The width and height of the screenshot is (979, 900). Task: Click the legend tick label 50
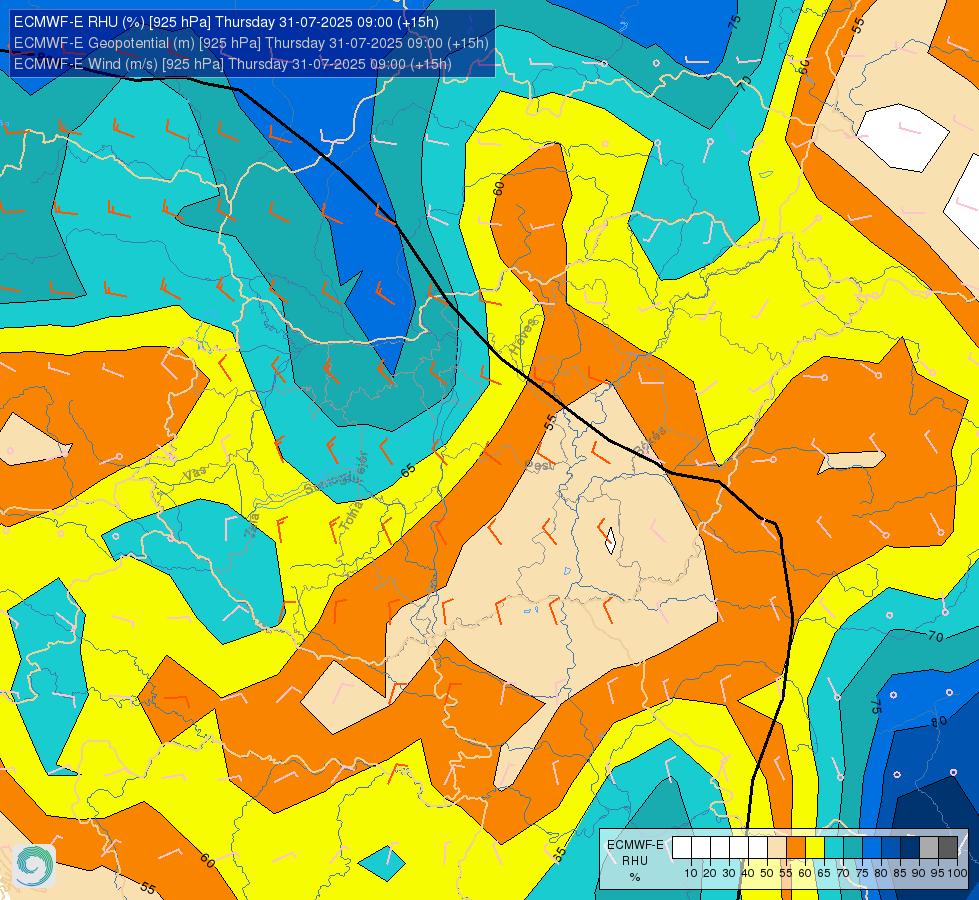(x=767, y=873)
